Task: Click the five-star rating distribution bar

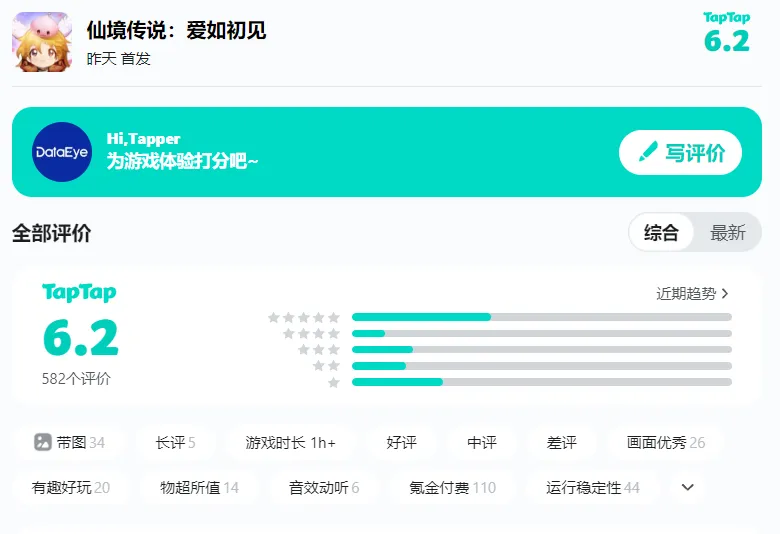Action: click(541, 317)
